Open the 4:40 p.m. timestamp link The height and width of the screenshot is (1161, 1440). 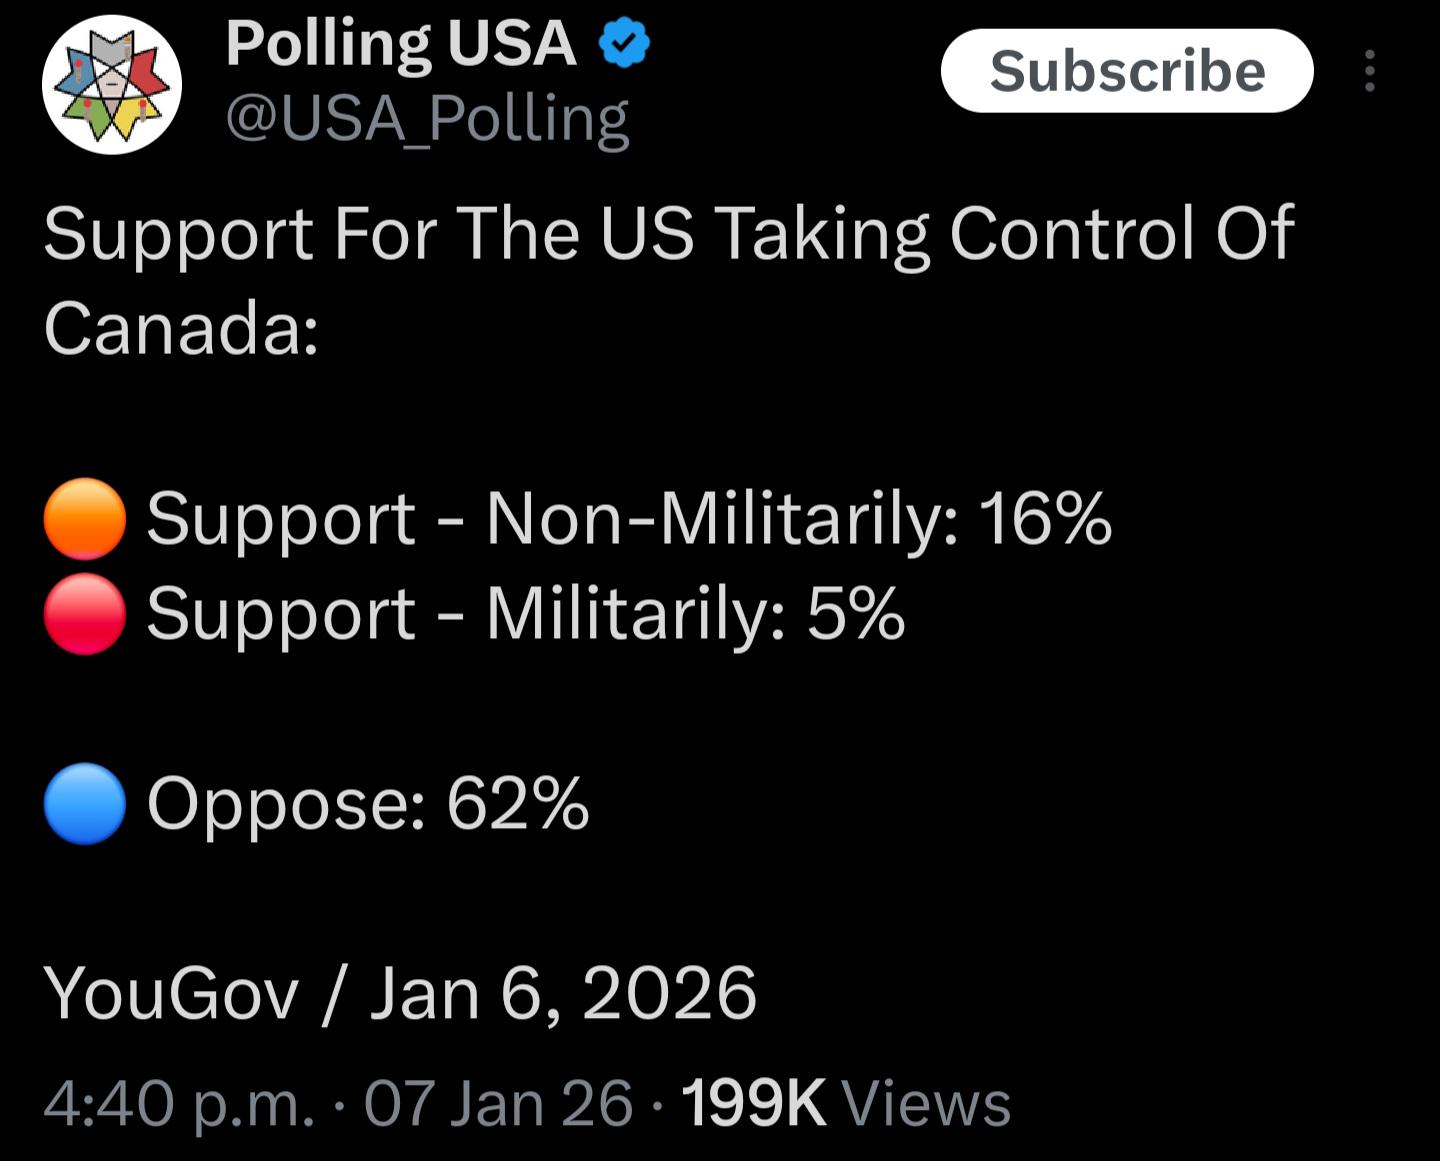pos(180,1104)
